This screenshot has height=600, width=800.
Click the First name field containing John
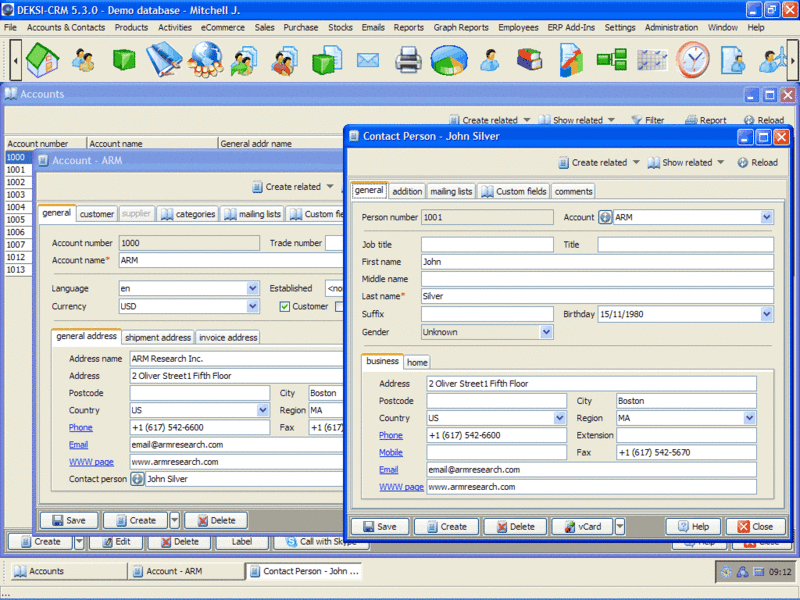click(x=597, y=262)
